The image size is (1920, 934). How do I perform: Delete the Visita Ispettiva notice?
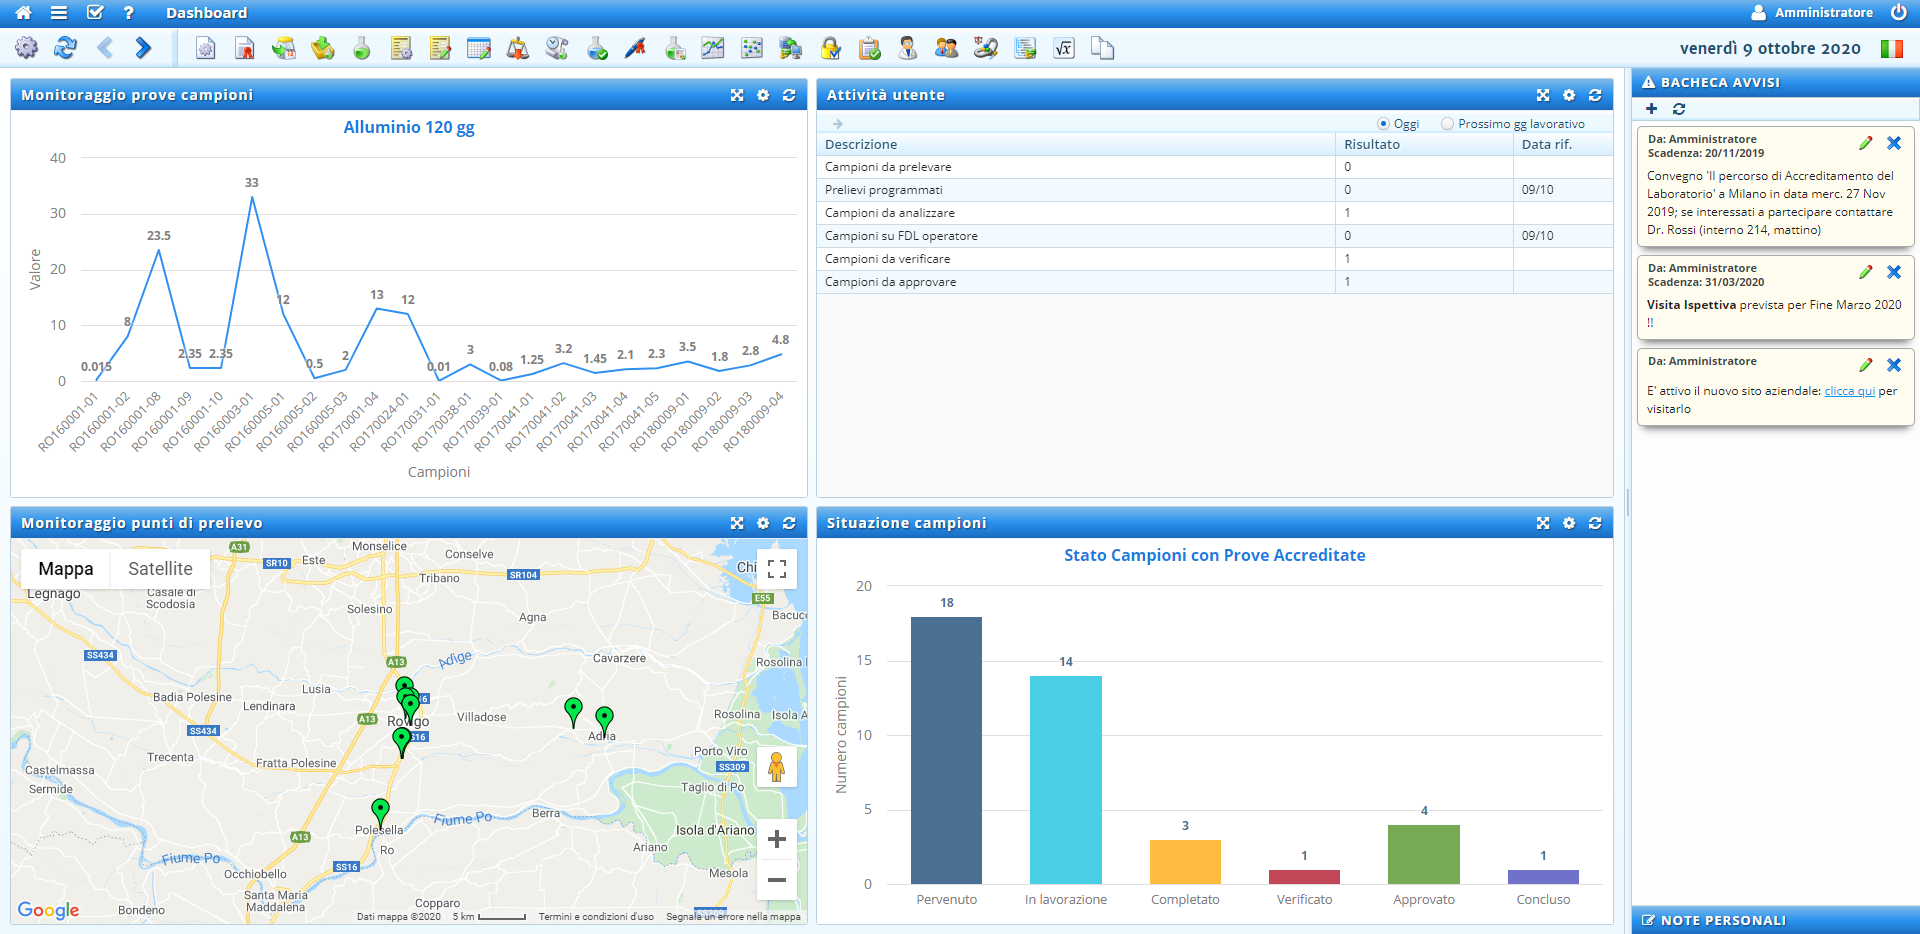click(x=1894, y=272)
